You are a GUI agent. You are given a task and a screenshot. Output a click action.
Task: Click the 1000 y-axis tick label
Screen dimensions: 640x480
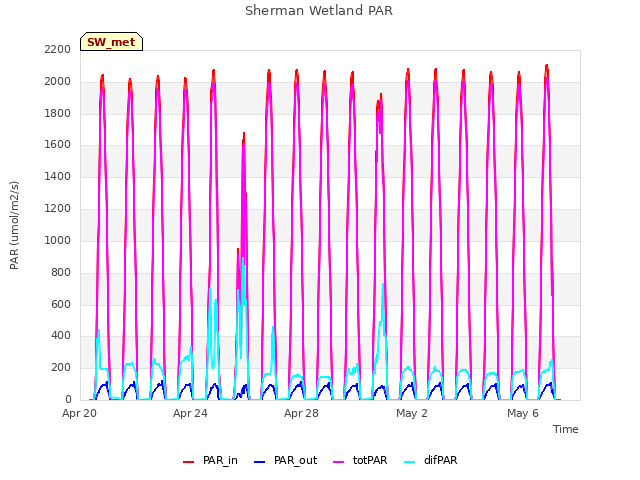58,240
